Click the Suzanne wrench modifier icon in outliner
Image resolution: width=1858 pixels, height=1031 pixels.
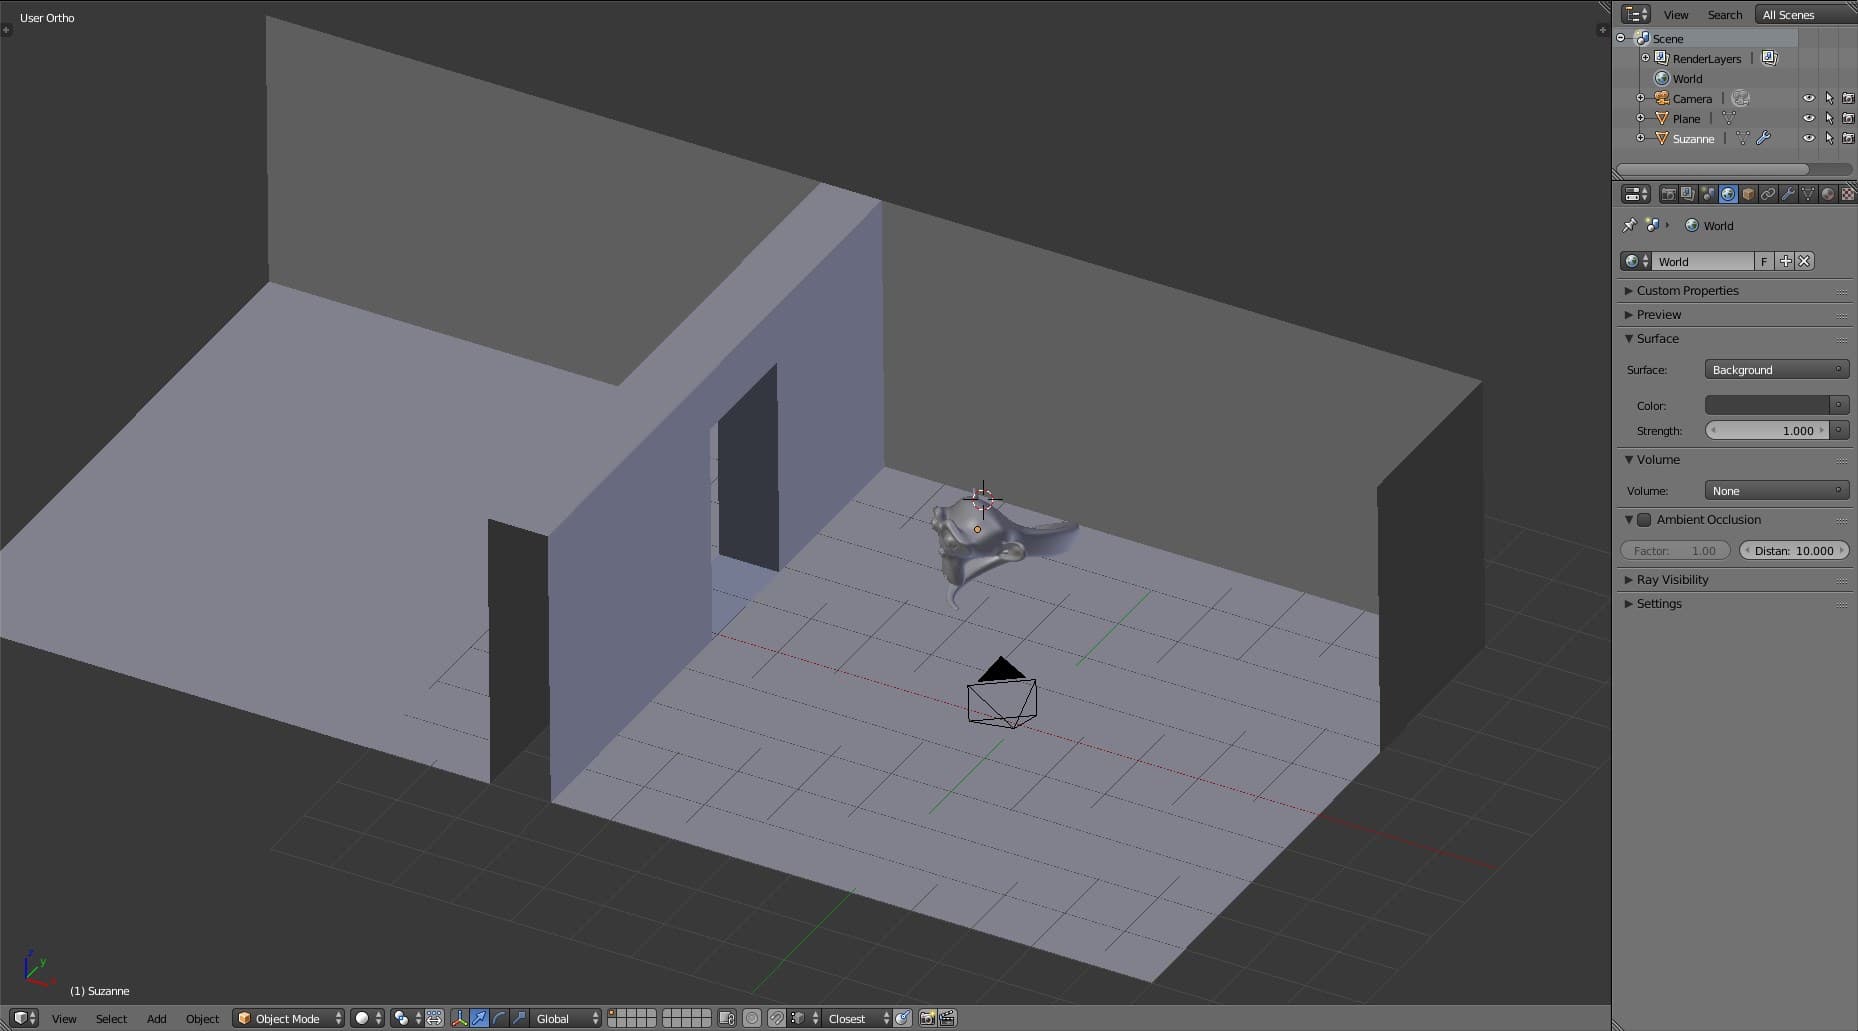[1764, 138]
